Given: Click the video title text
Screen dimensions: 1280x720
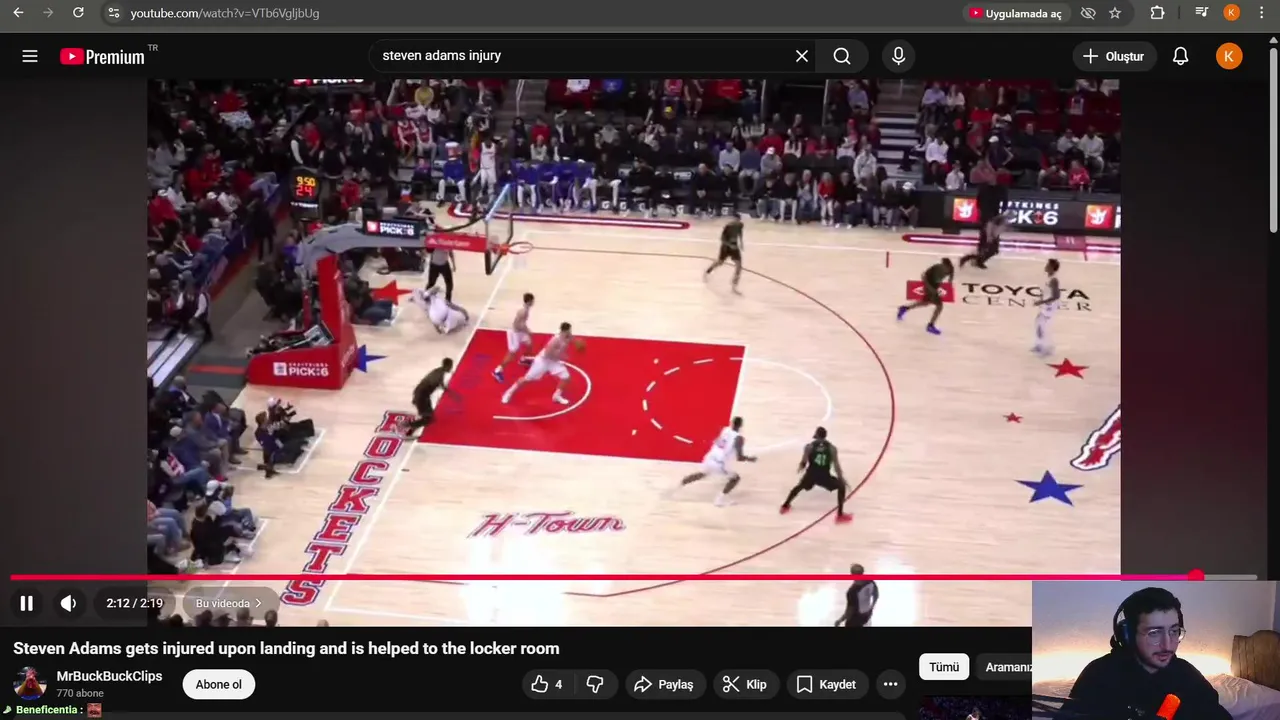Looking at the screenshot, I should 286,648.
